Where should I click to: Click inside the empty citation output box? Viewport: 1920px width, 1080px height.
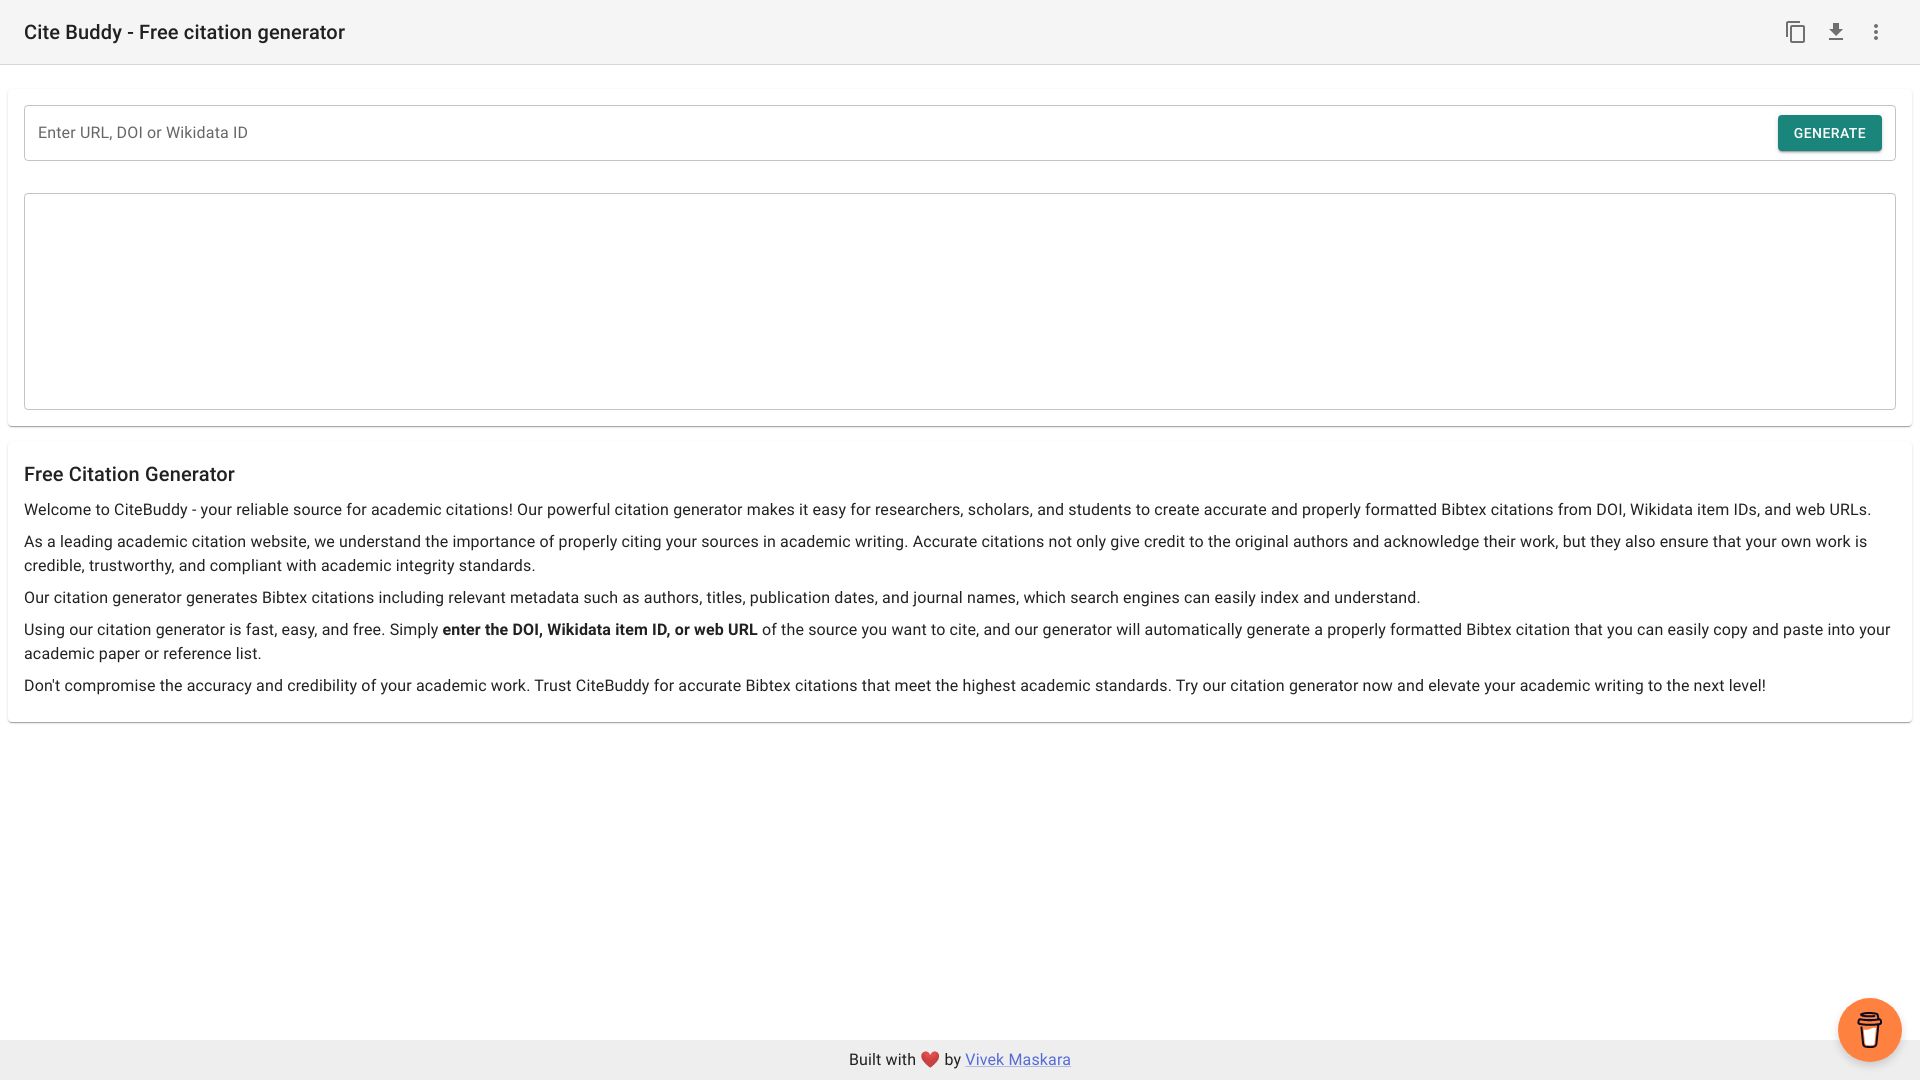(960, 301)
